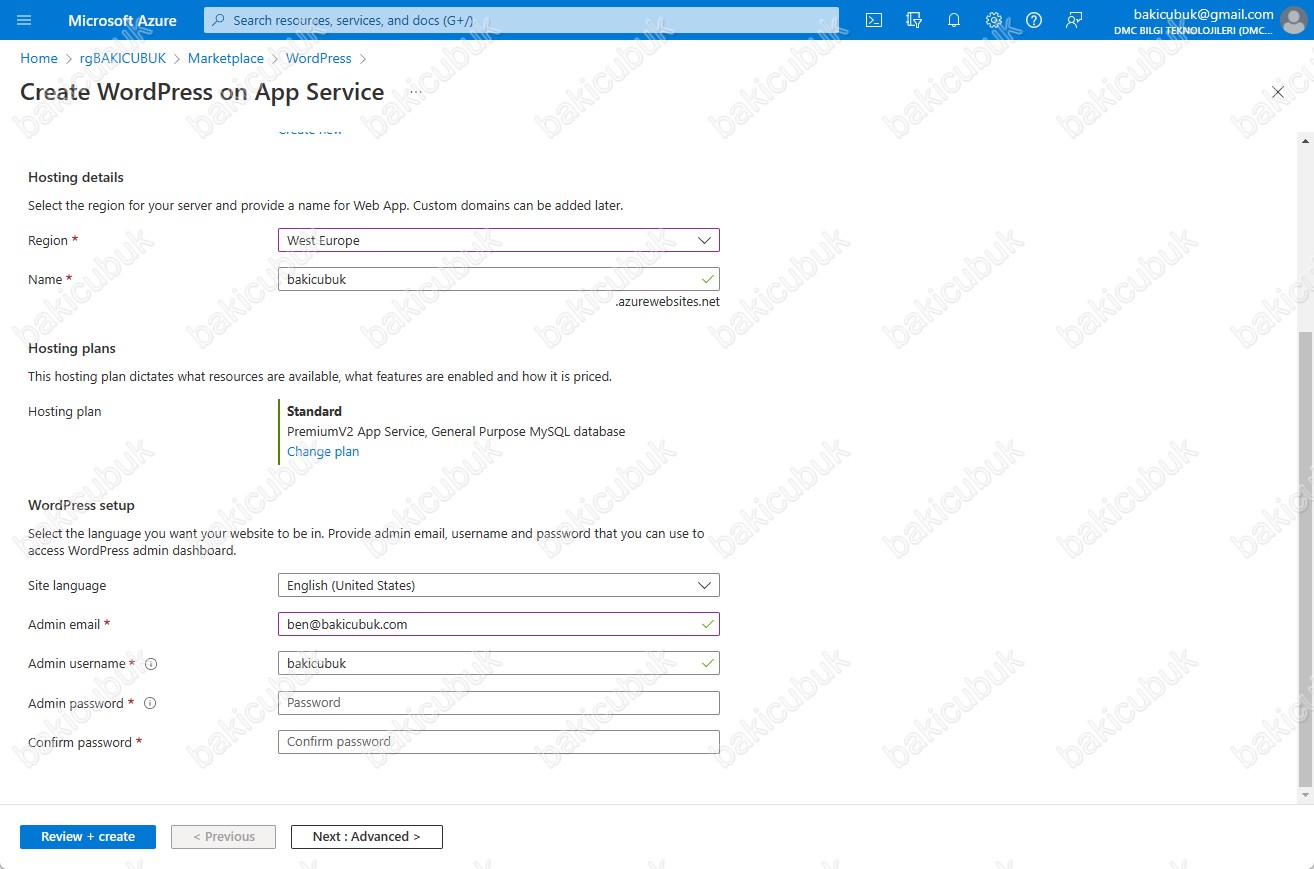
Task: Expand the Site language dropdown
Action: 498,585
